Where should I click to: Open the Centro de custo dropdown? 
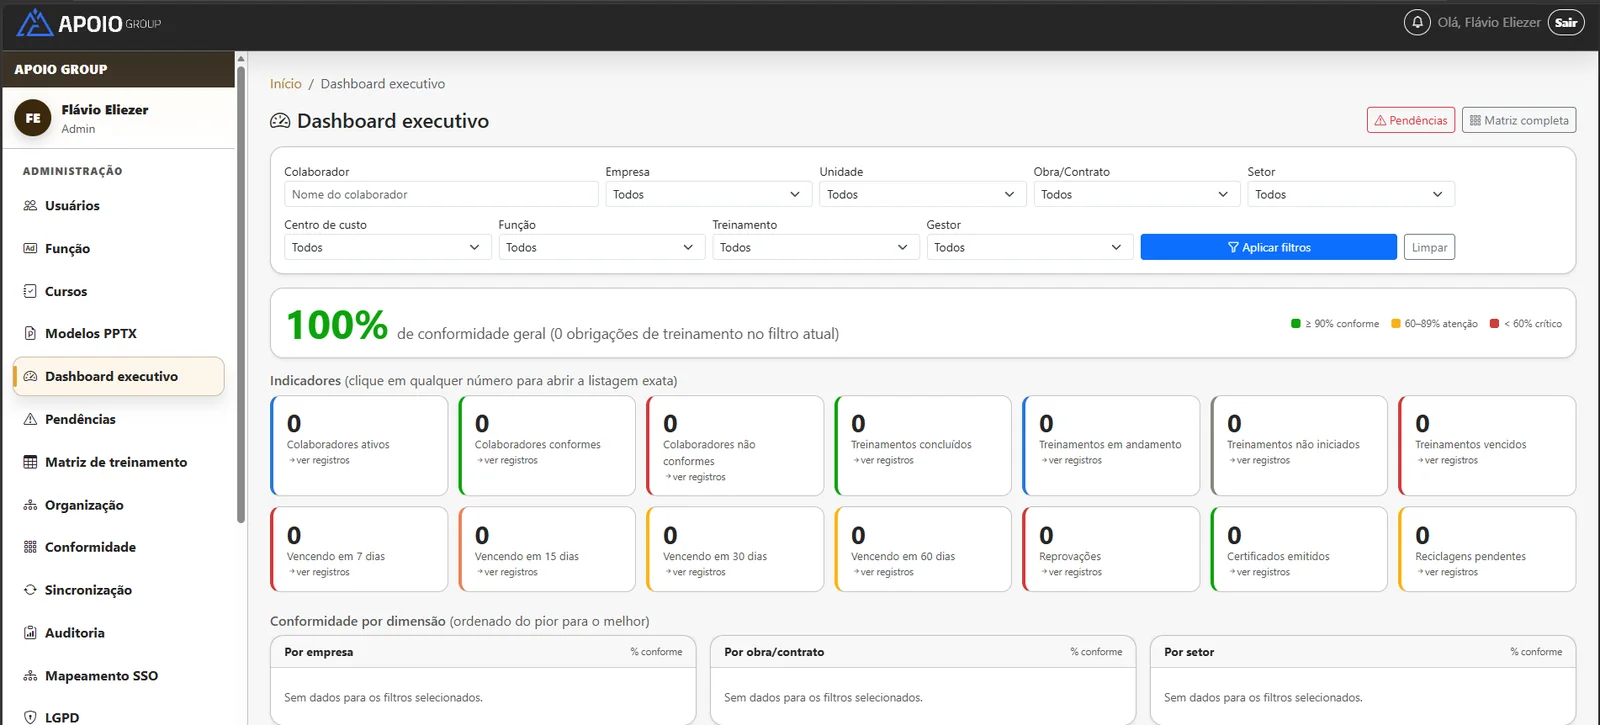(387, 248)
